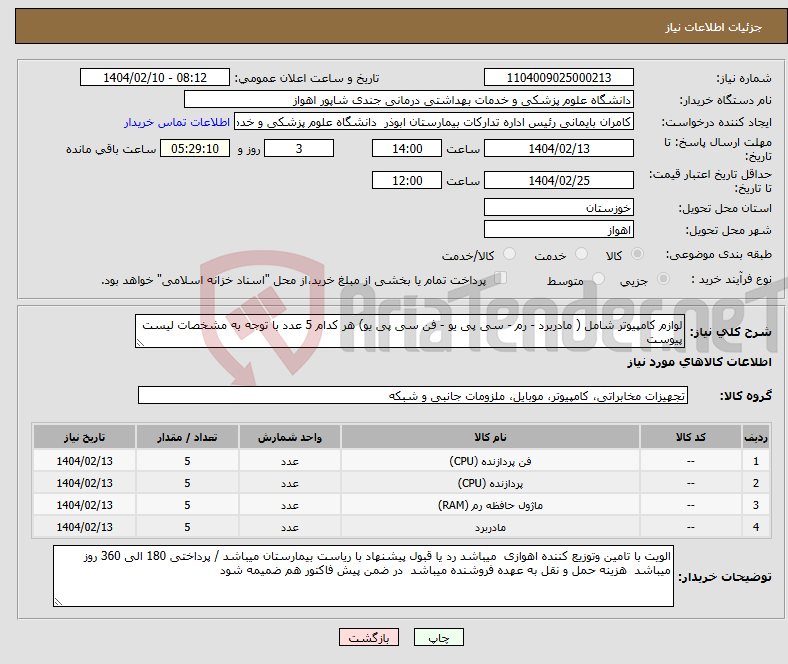This screenshot has width=788, height=664.
Task: Select the کالا radio button
Action: tap(637, 254)
